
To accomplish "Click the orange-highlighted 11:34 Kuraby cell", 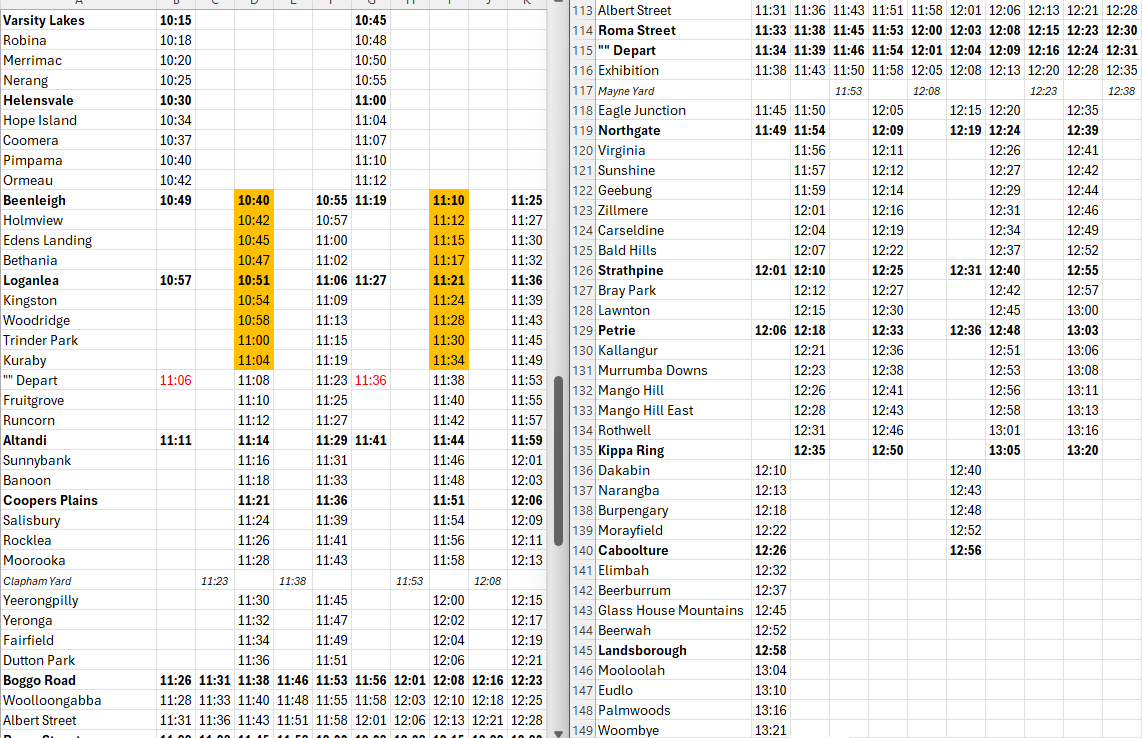I will (448, 360).
